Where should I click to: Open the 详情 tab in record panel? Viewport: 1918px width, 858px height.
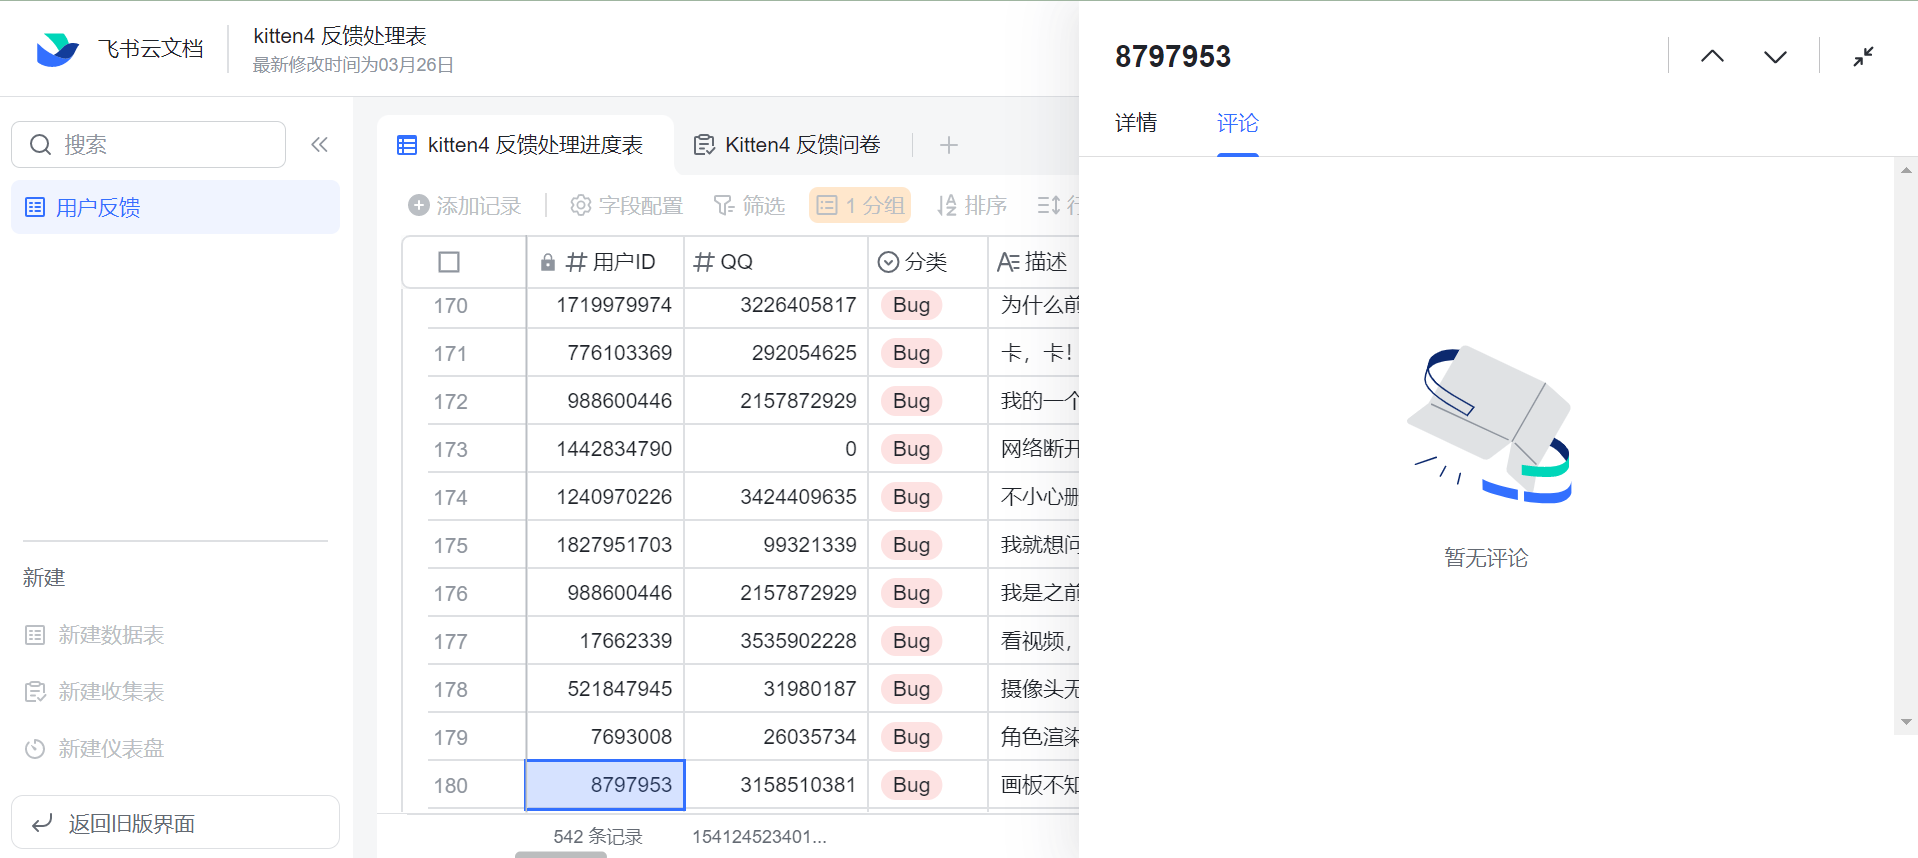[x=1136, y=123]
